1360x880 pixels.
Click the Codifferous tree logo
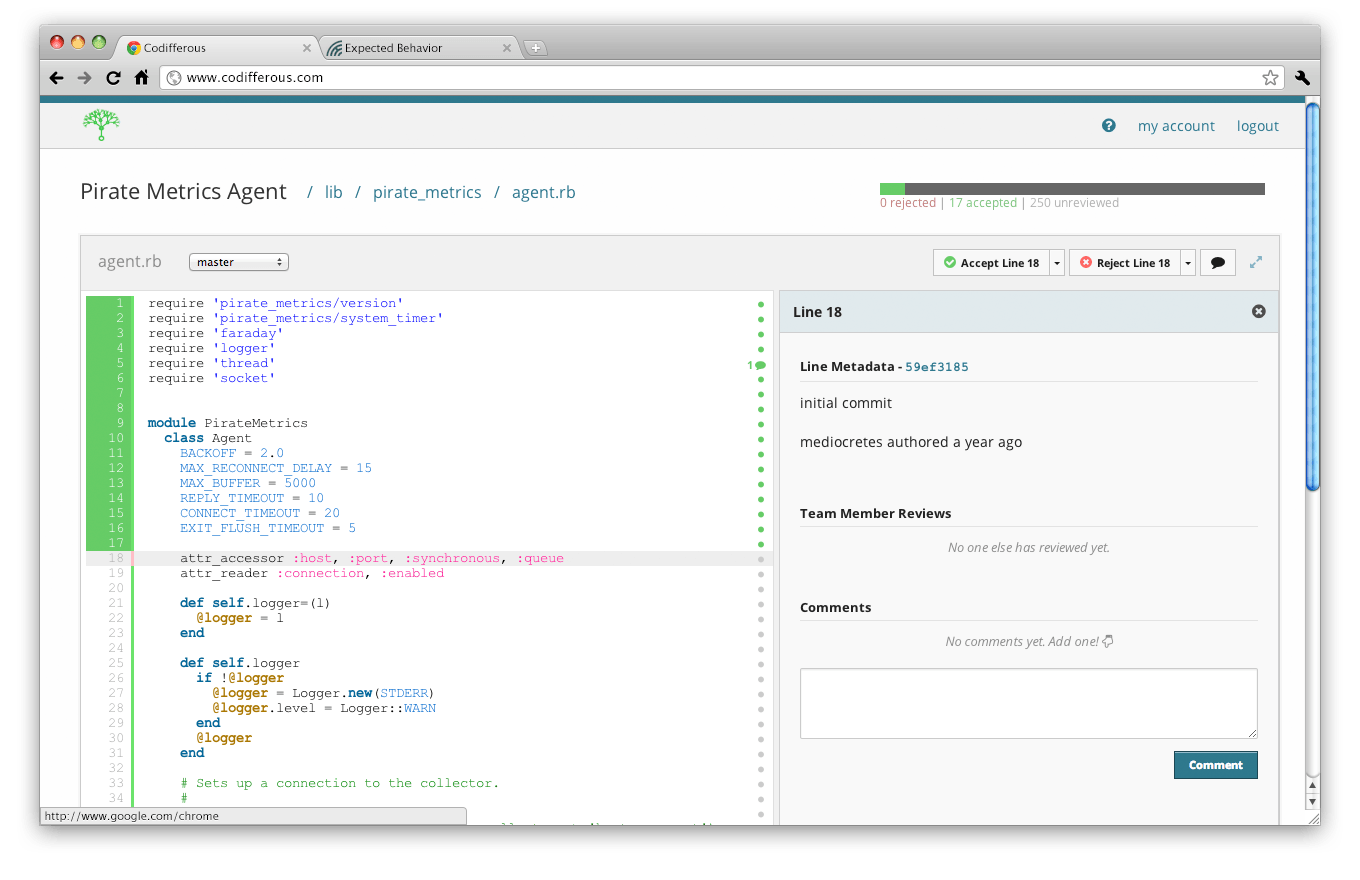(101, 125)
